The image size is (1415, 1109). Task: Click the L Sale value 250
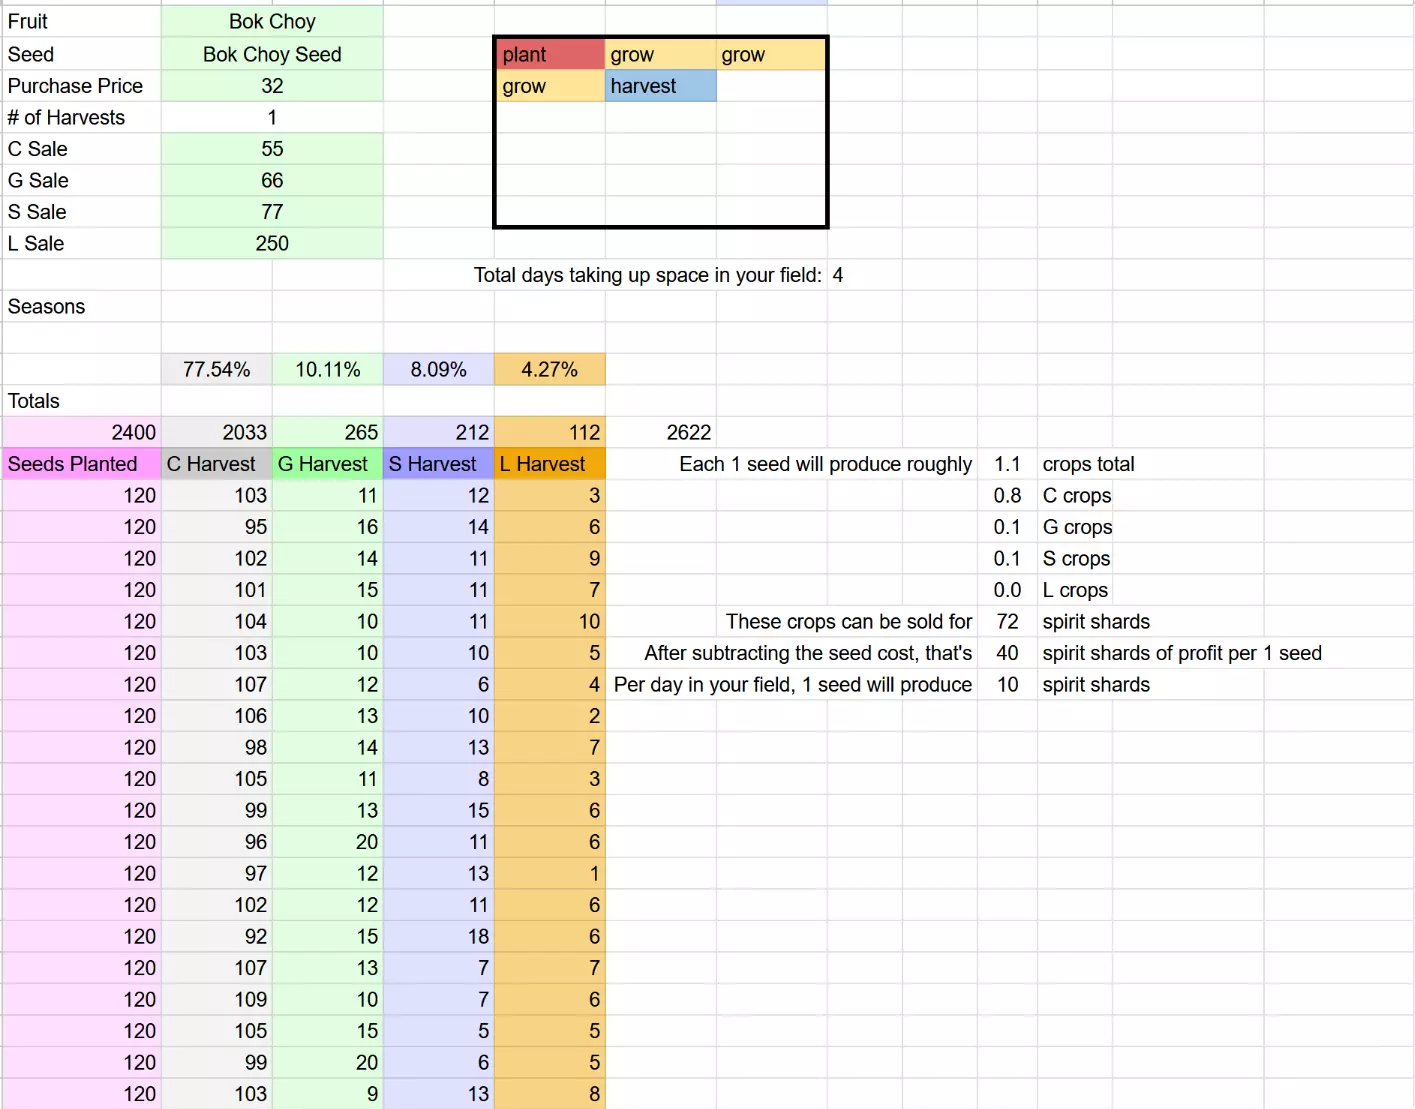tap(272, 243)
